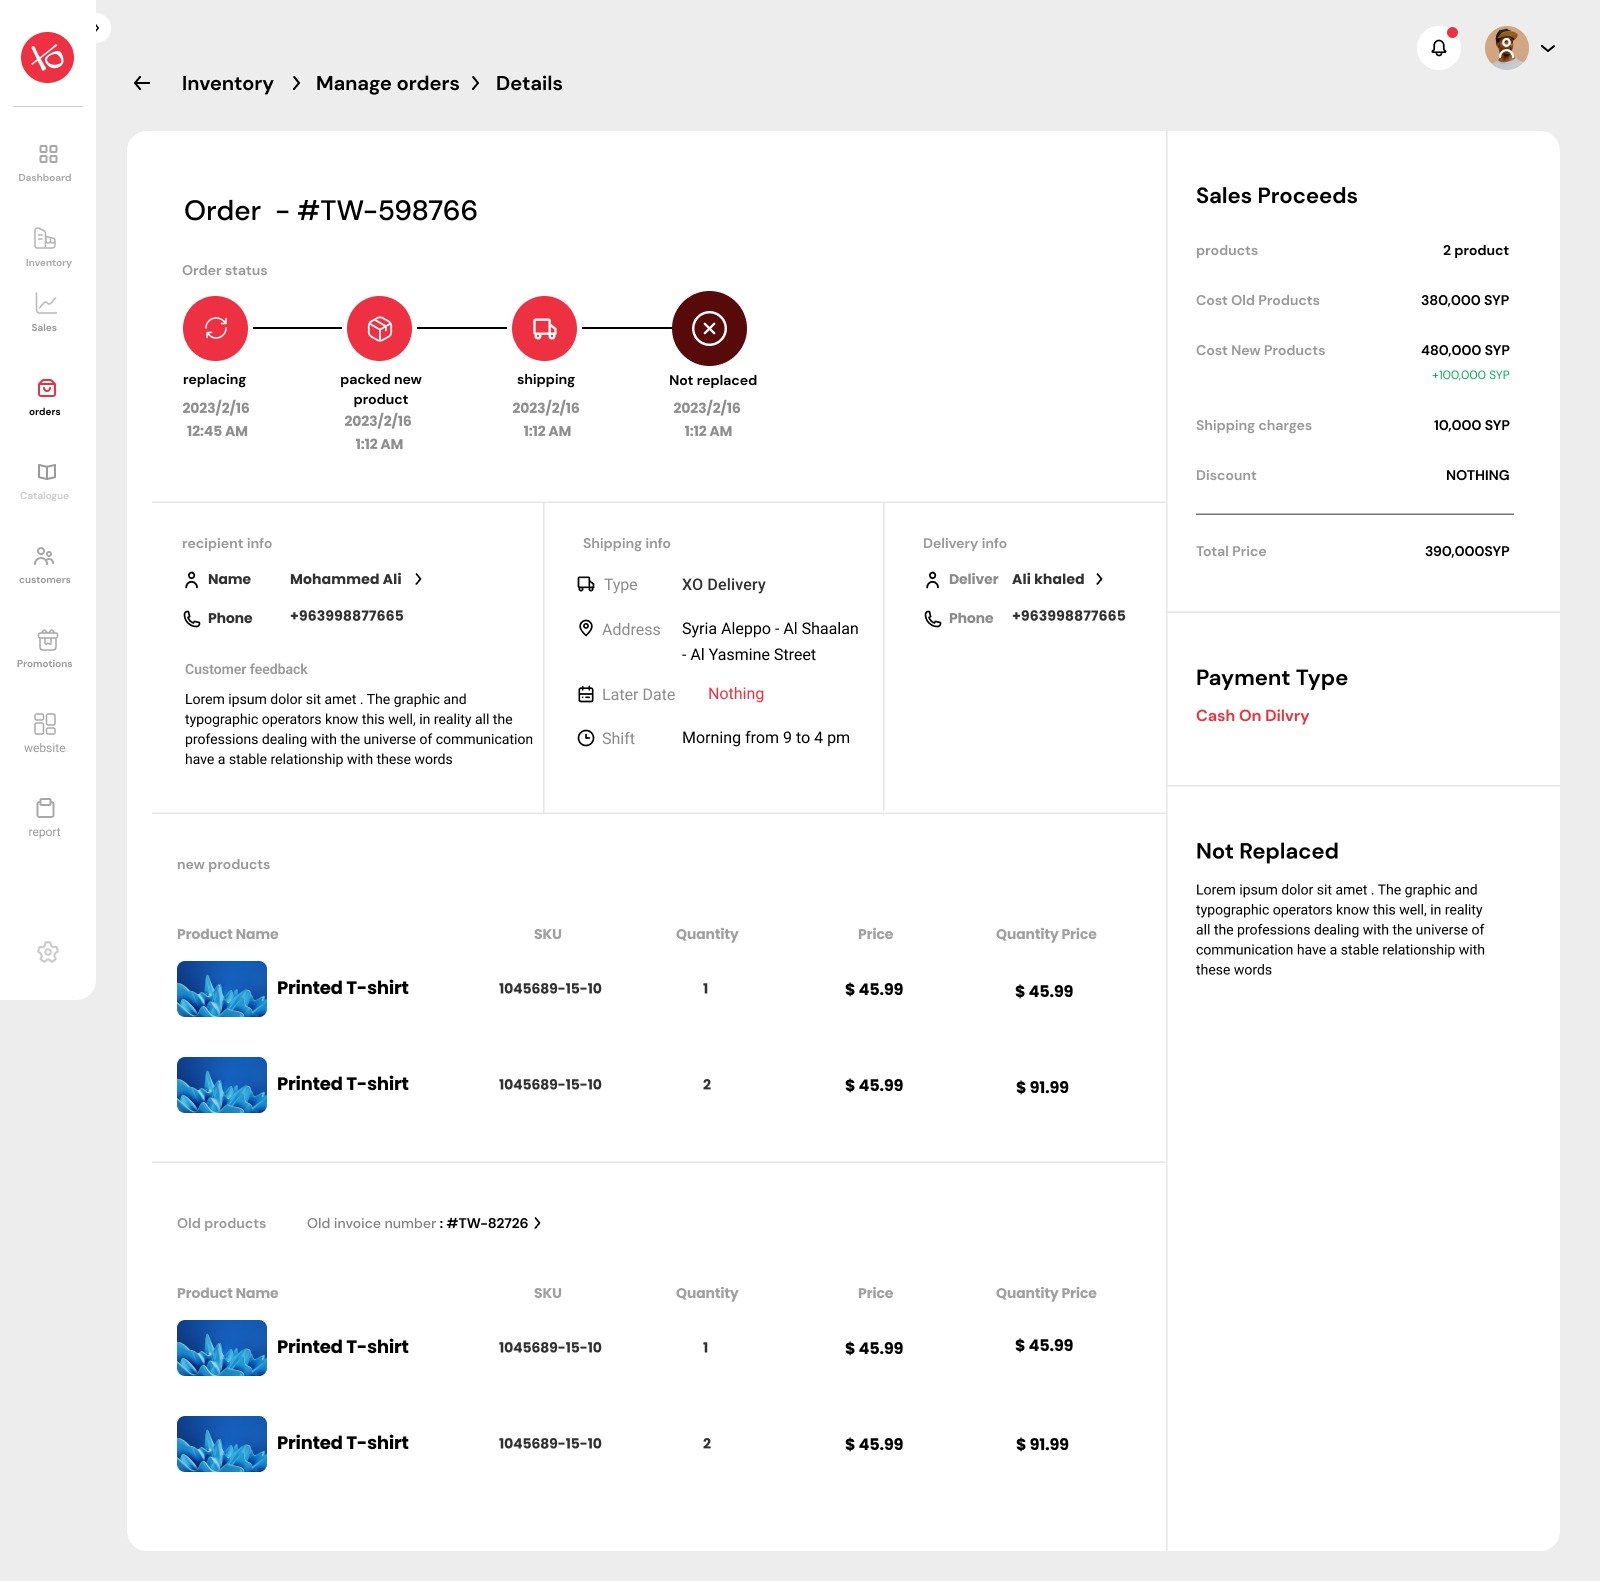The image size is (1600, 1581).
Task: Click first new product Printed T-shirt thumbnail
Action: point(222,989)
